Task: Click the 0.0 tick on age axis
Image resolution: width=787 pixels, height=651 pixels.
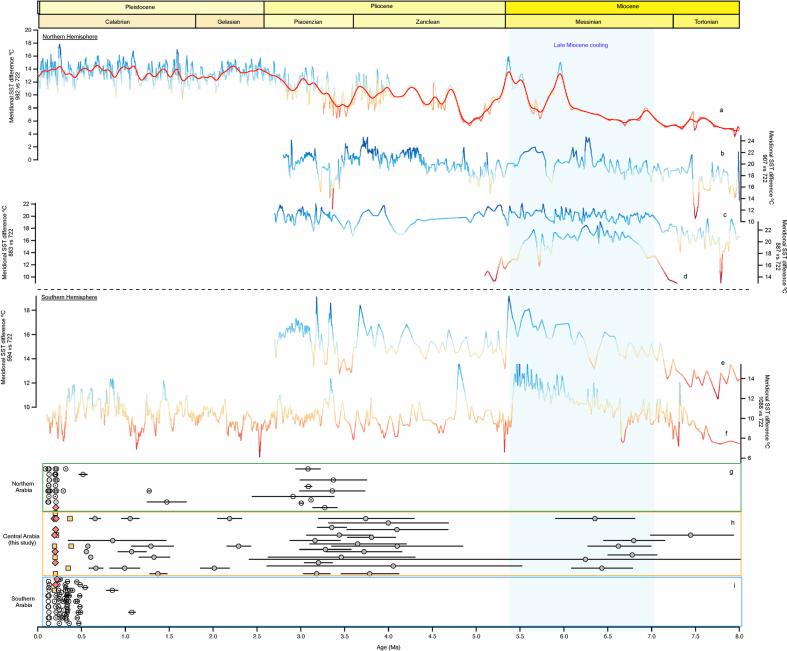Action: (38, 636)
